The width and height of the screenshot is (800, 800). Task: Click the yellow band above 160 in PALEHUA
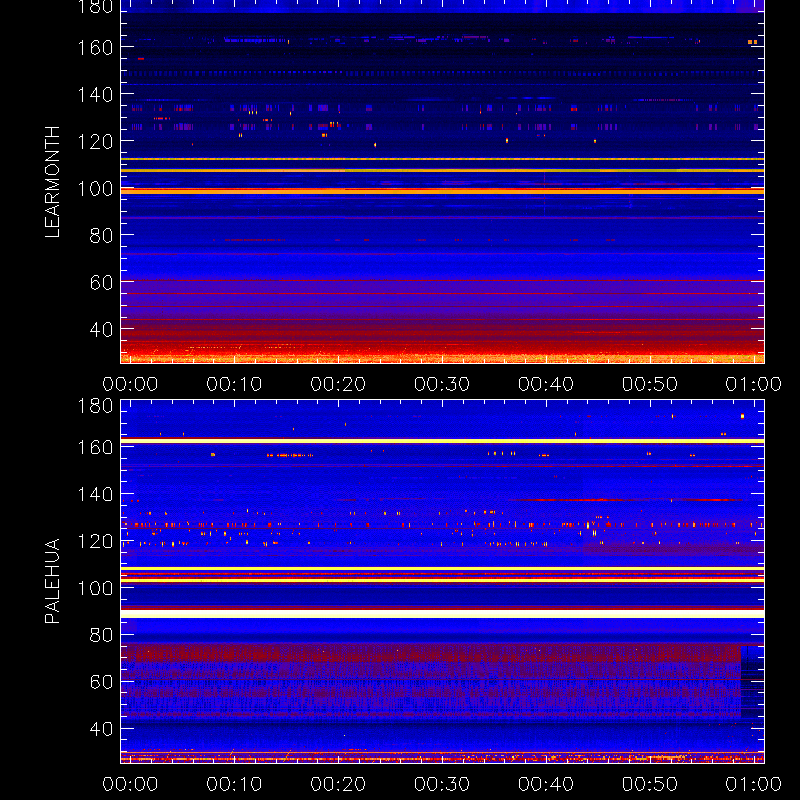tap(442, 441)
